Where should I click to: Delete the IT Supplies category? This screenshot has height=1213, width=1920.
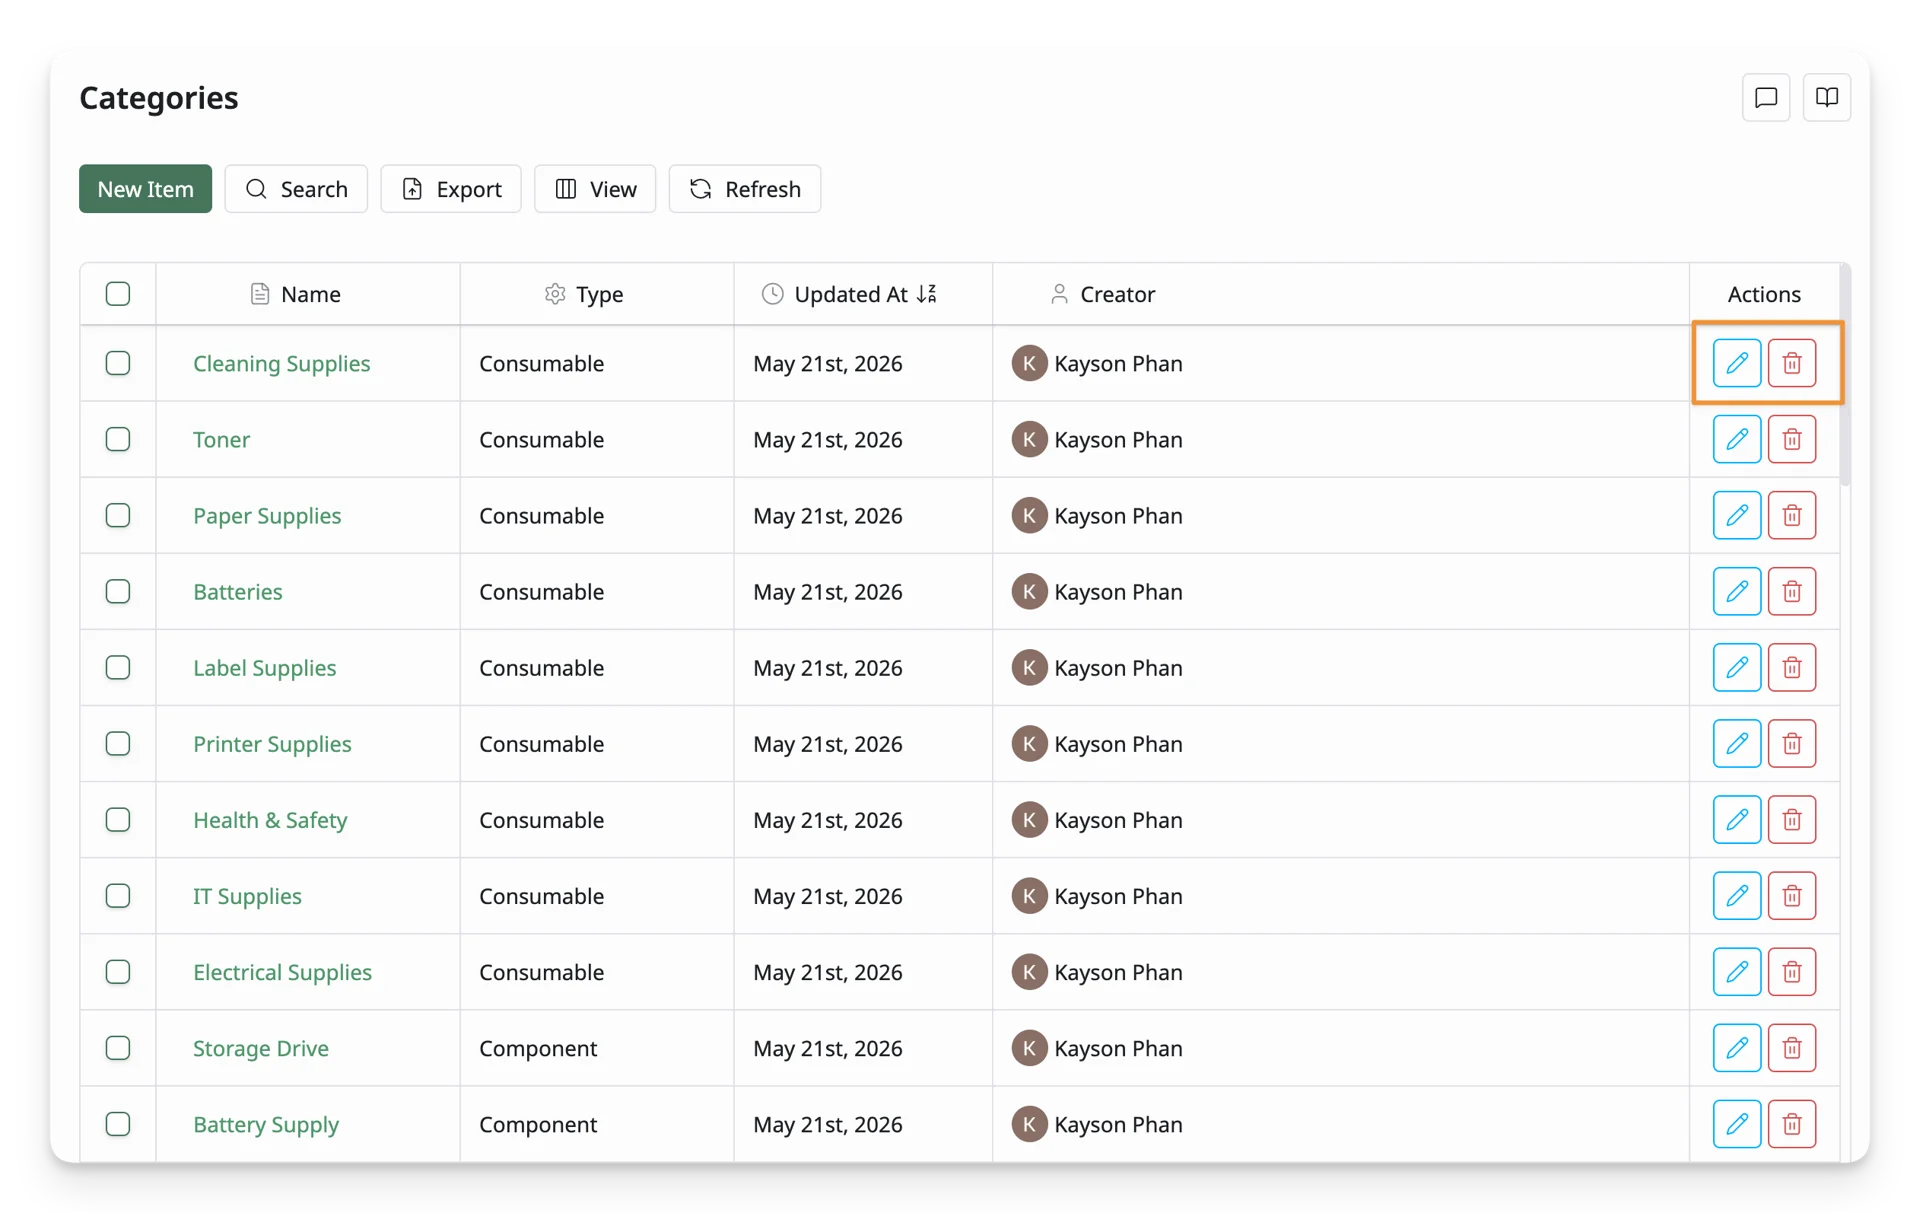[1791, 895]
